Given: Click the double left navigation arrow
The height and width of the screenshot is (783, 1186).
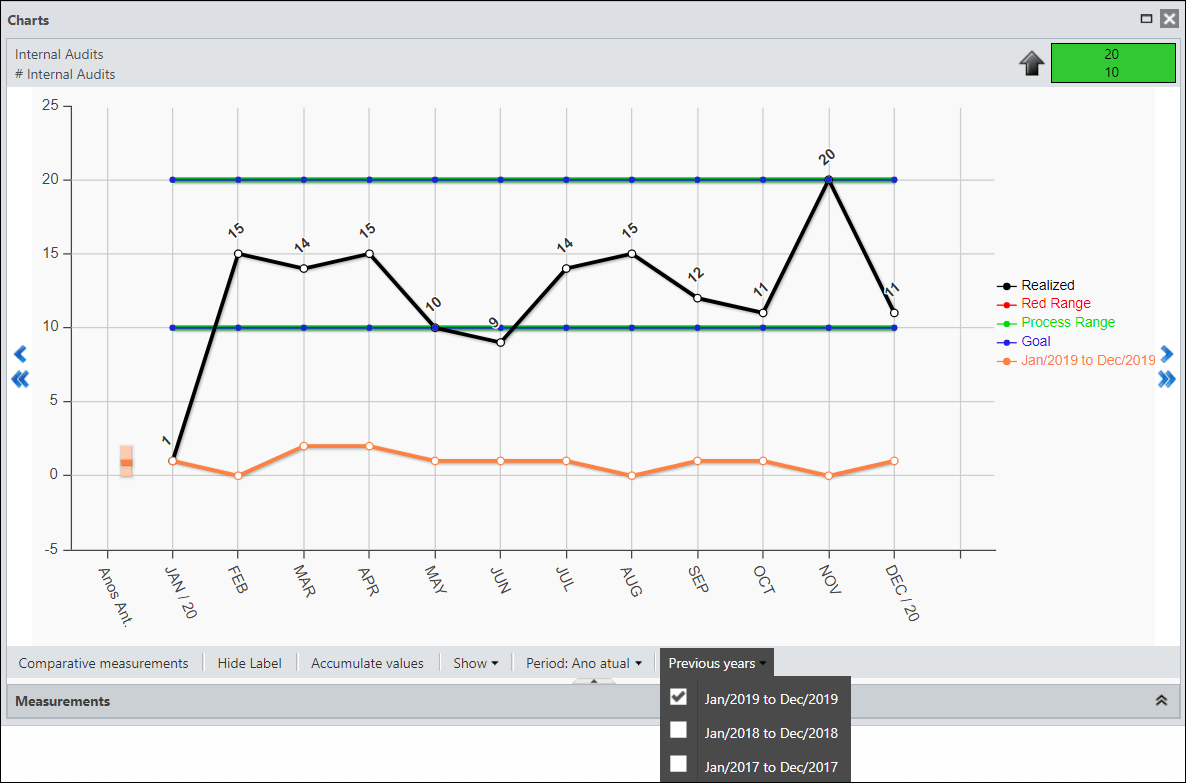Looking at the screenshot, I should tap(20, 379).
